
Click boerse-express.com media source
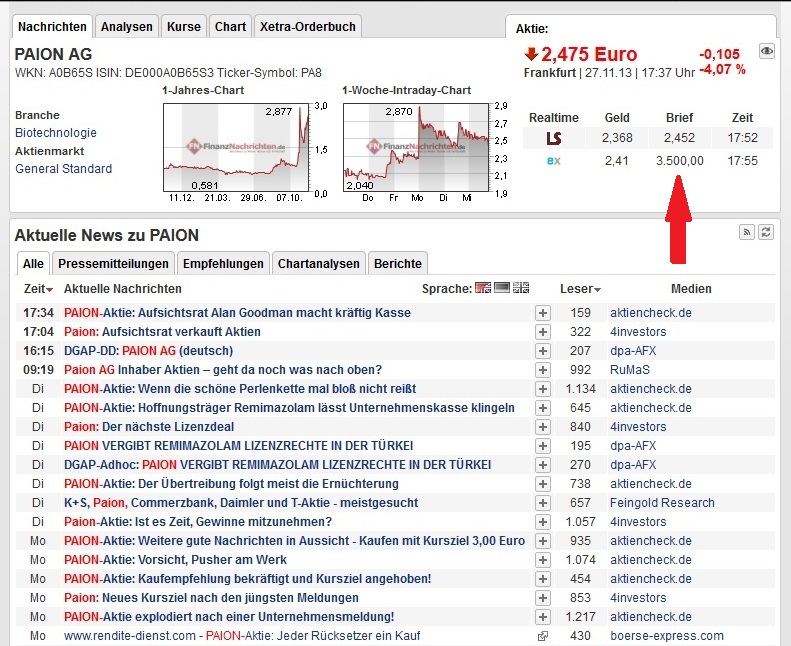tap(666, 636)
